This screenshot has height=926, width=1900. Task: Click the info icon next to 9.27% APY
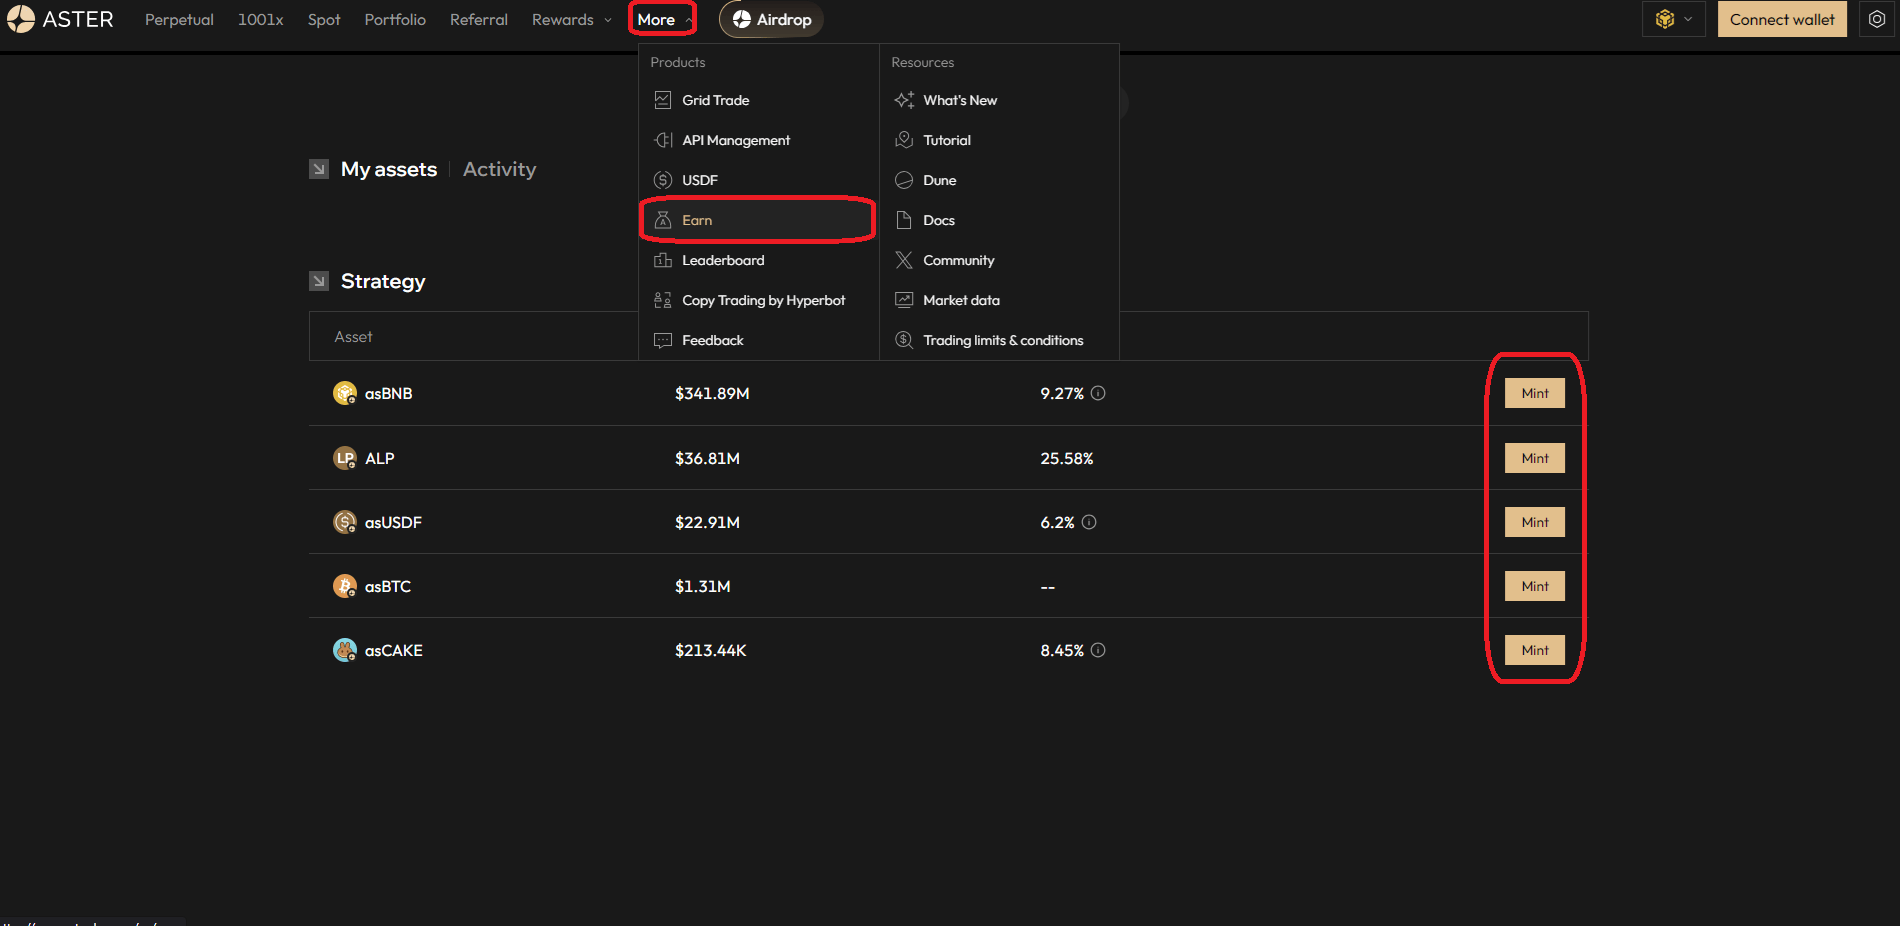1098,393
